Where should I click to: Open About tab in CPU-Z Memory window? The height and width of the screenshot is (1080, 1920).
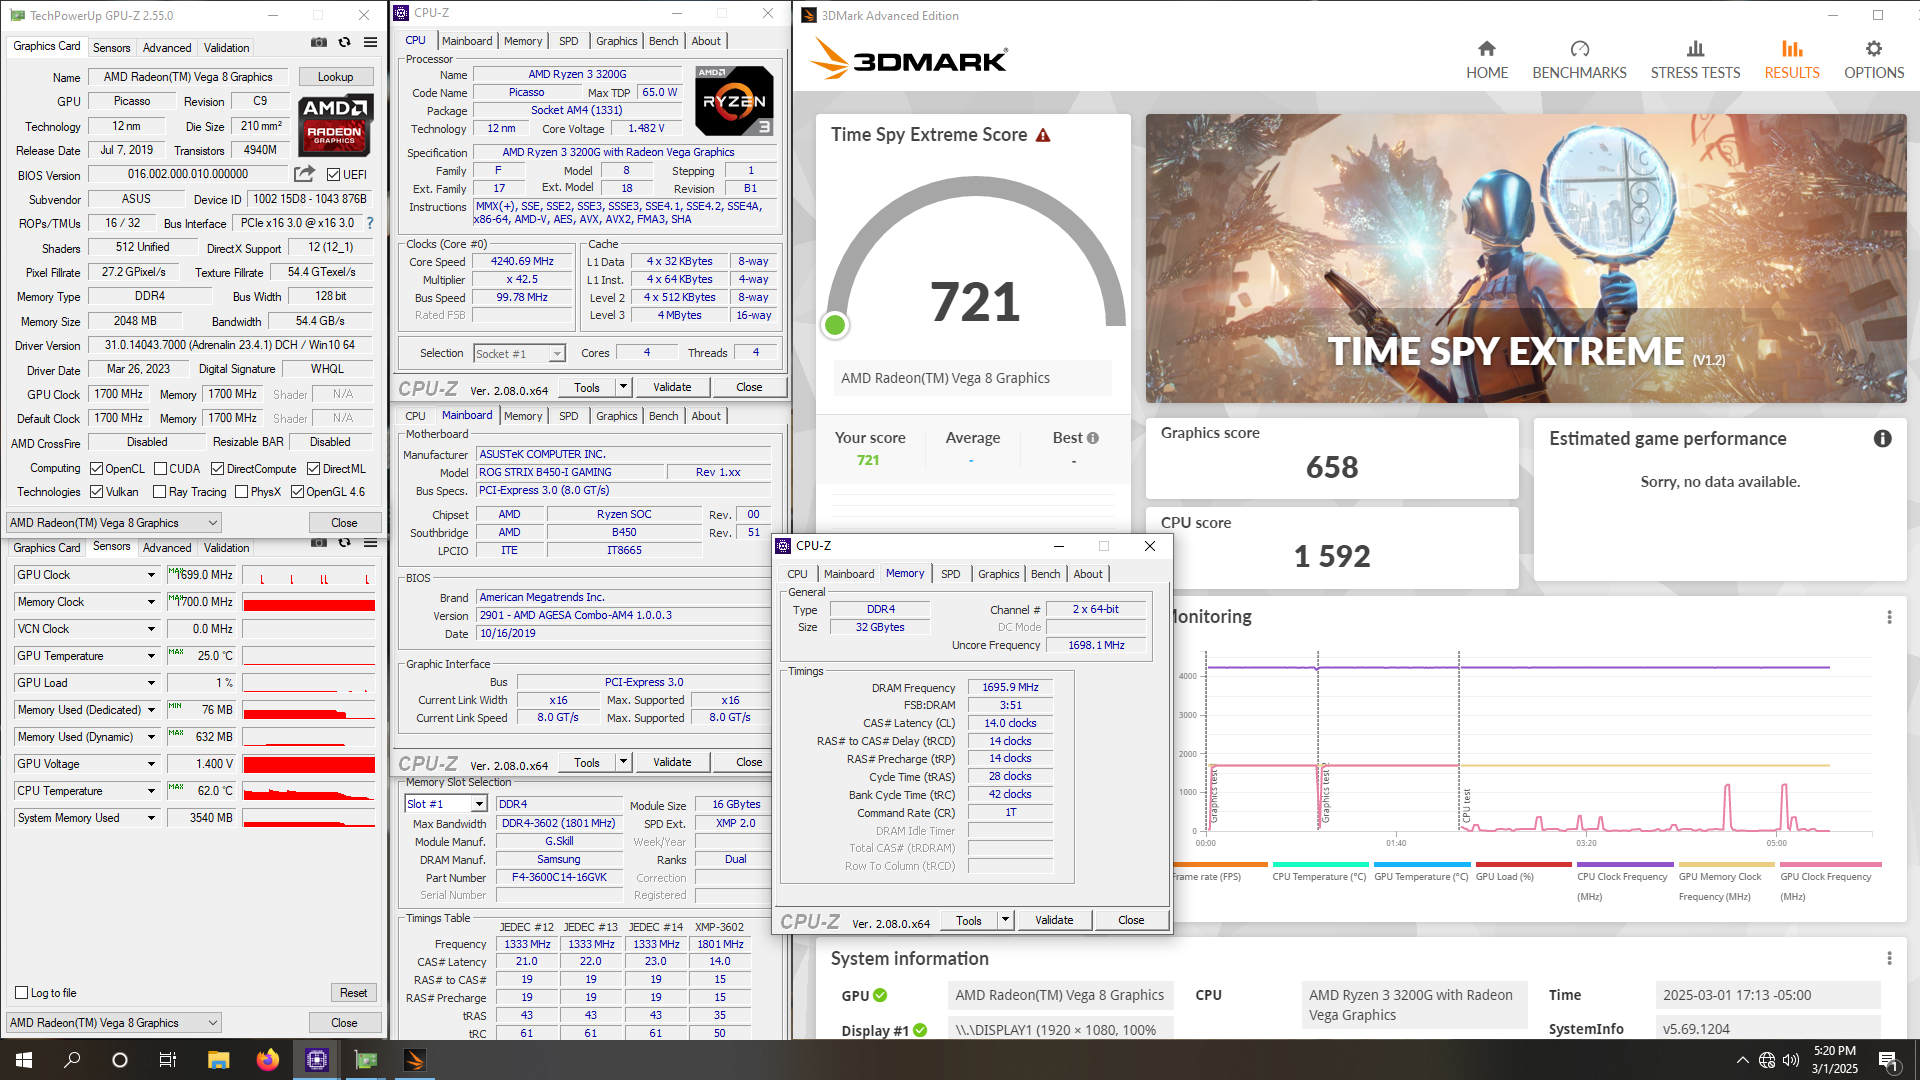tap(1088, 574)
